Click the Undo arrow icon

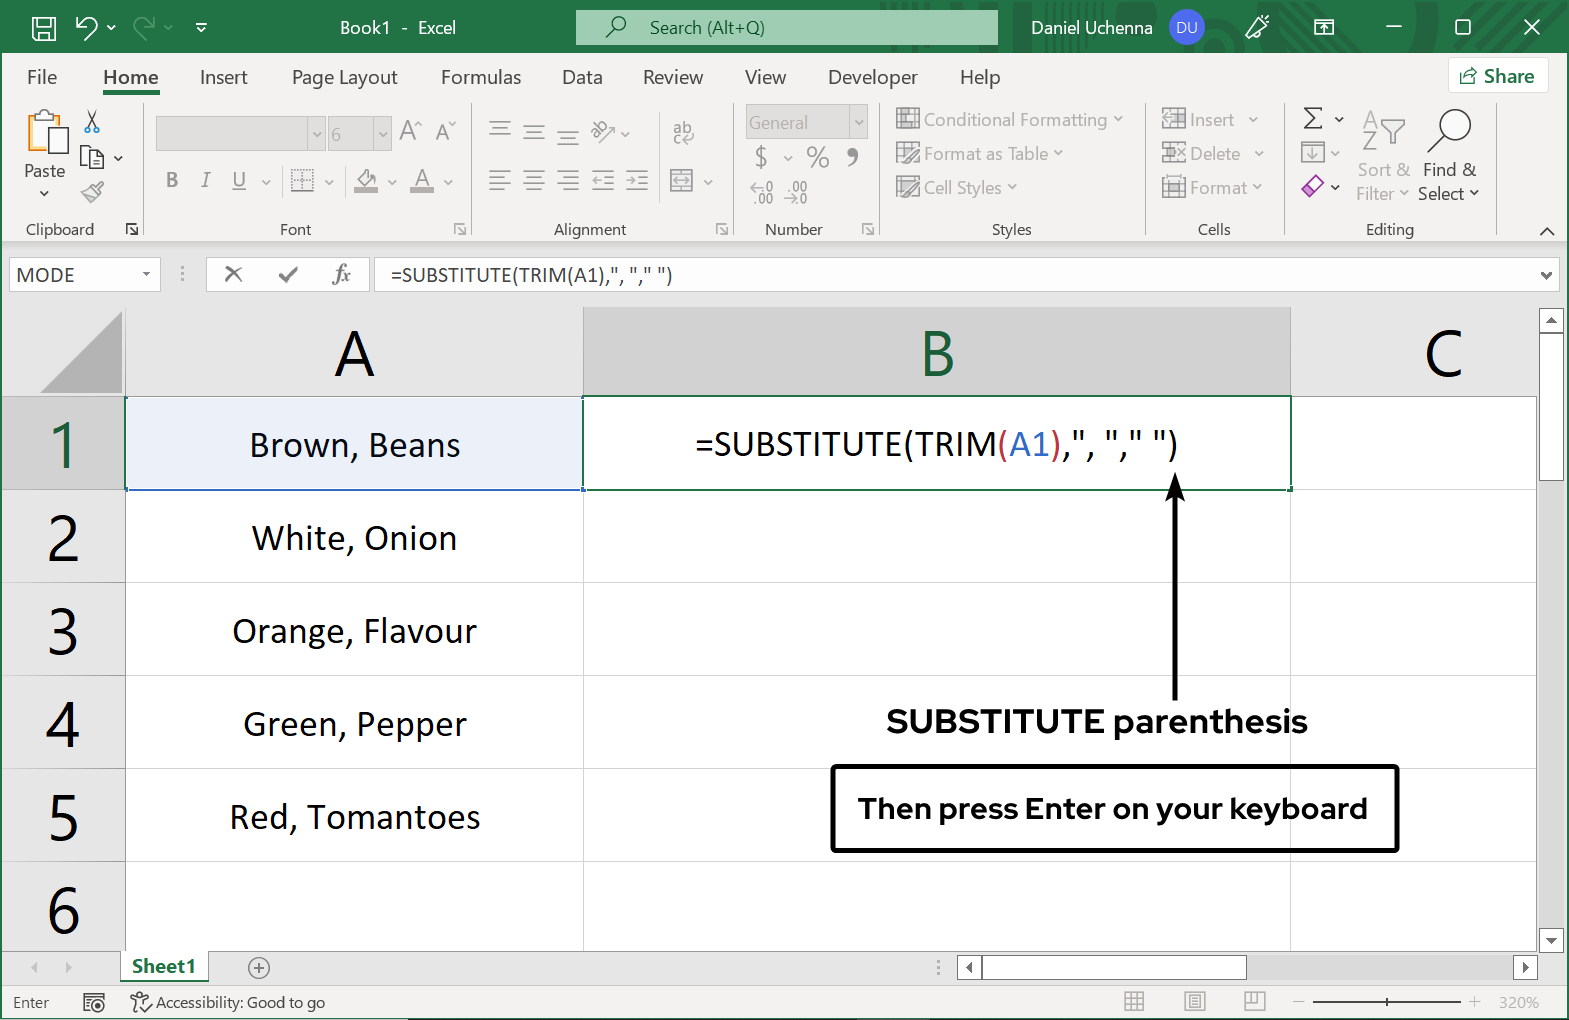[x=87, y=28]
